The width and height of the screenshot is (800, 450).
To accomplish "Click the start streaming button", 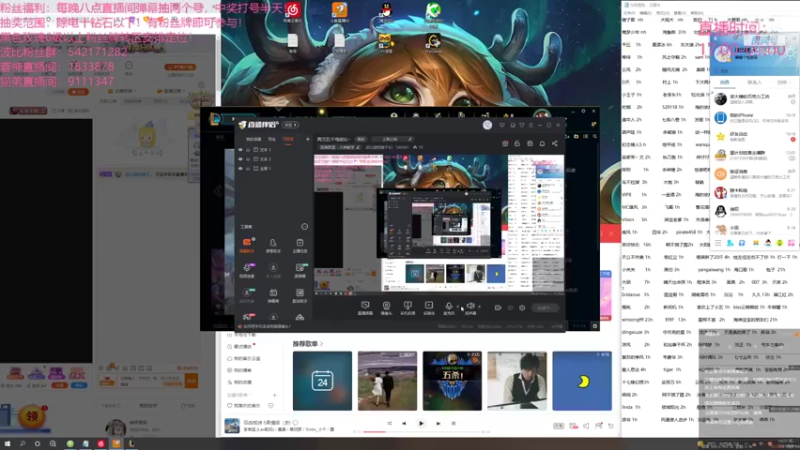I will pyautogui.click(x=544, y=308).
